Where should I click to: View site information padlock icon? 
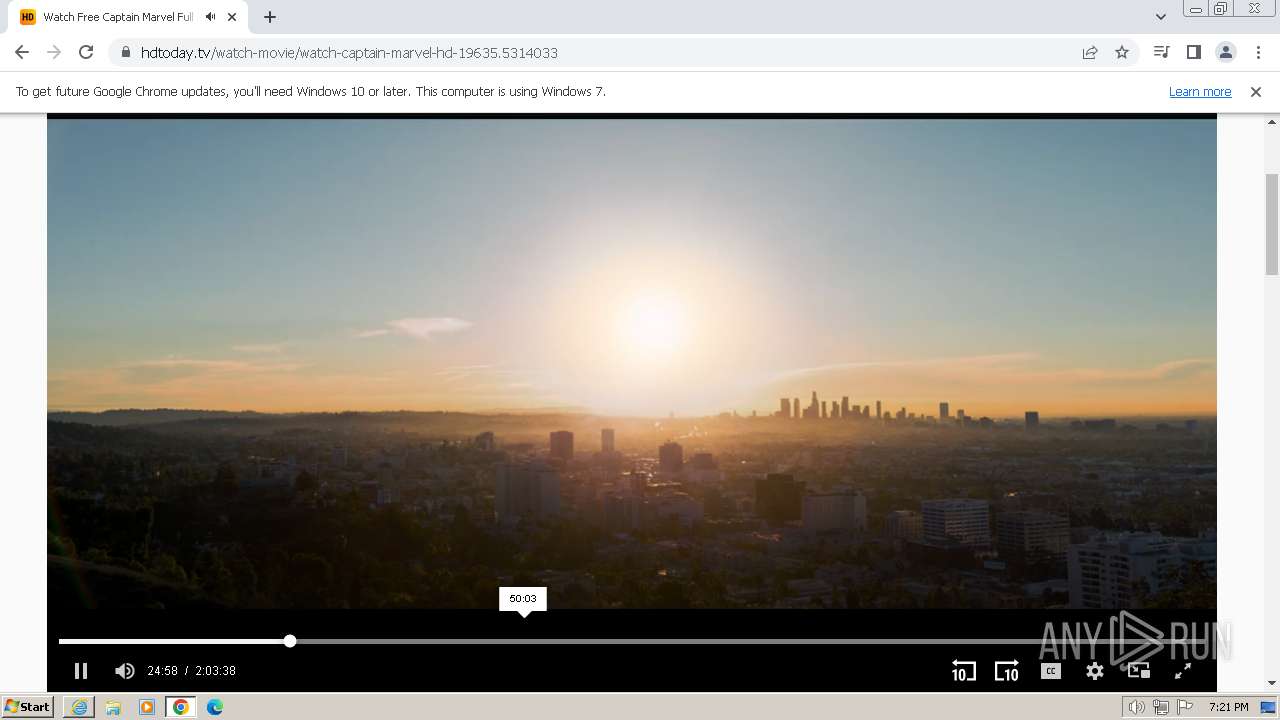pyautogui.click(x=125, y=52)
